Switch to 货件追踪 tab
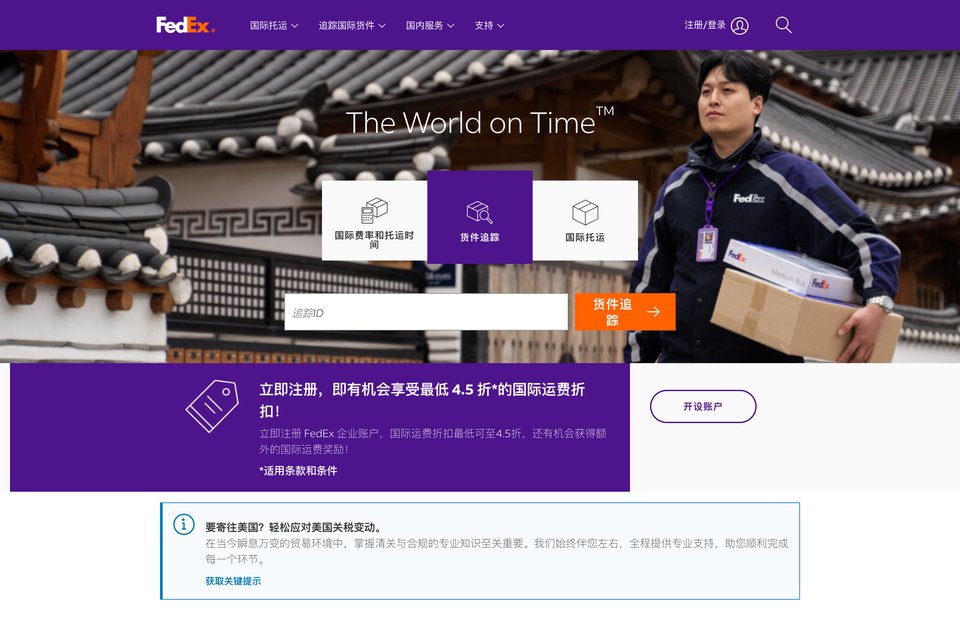Image resolution: width=960 pixels, height=627 pixels. point(479,217)
